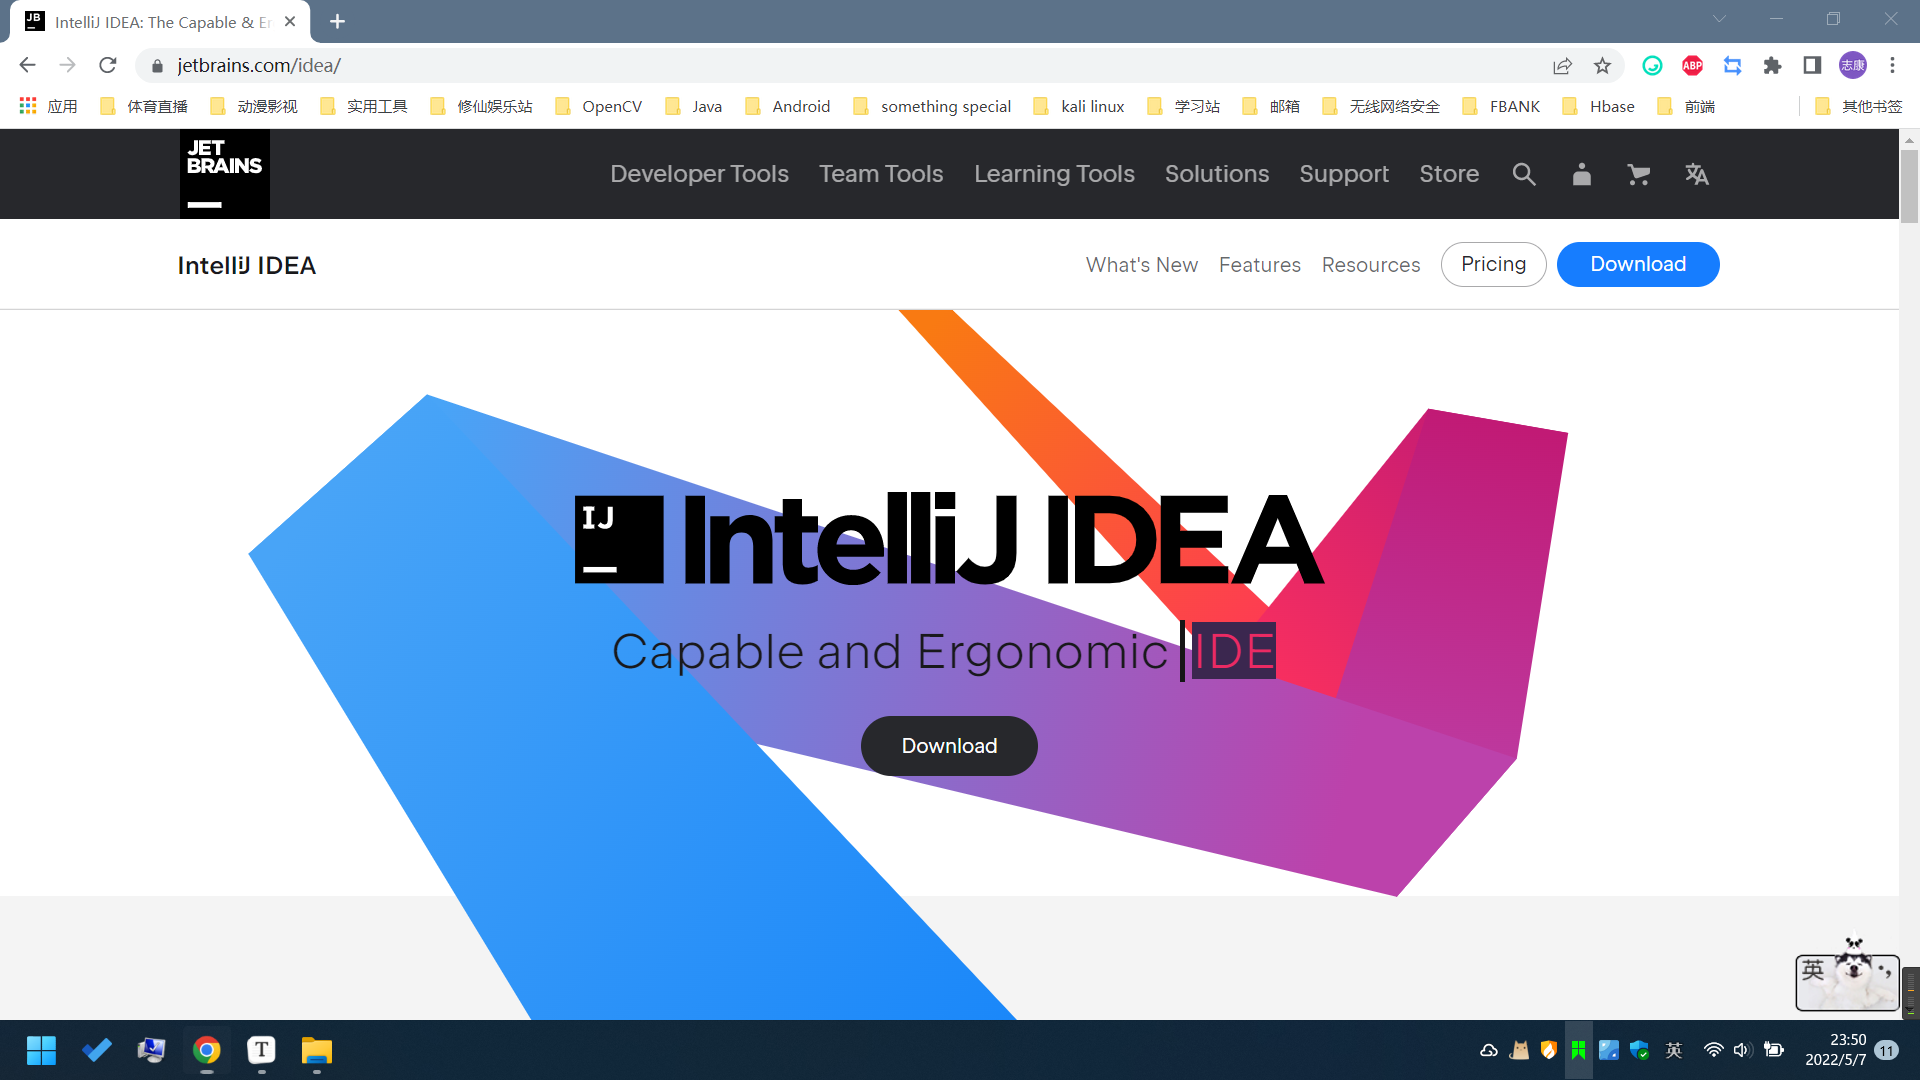Click the JetBrains logo
Screen dimensions: 1920x1080
pyautogui.click(x=225, y=174)
